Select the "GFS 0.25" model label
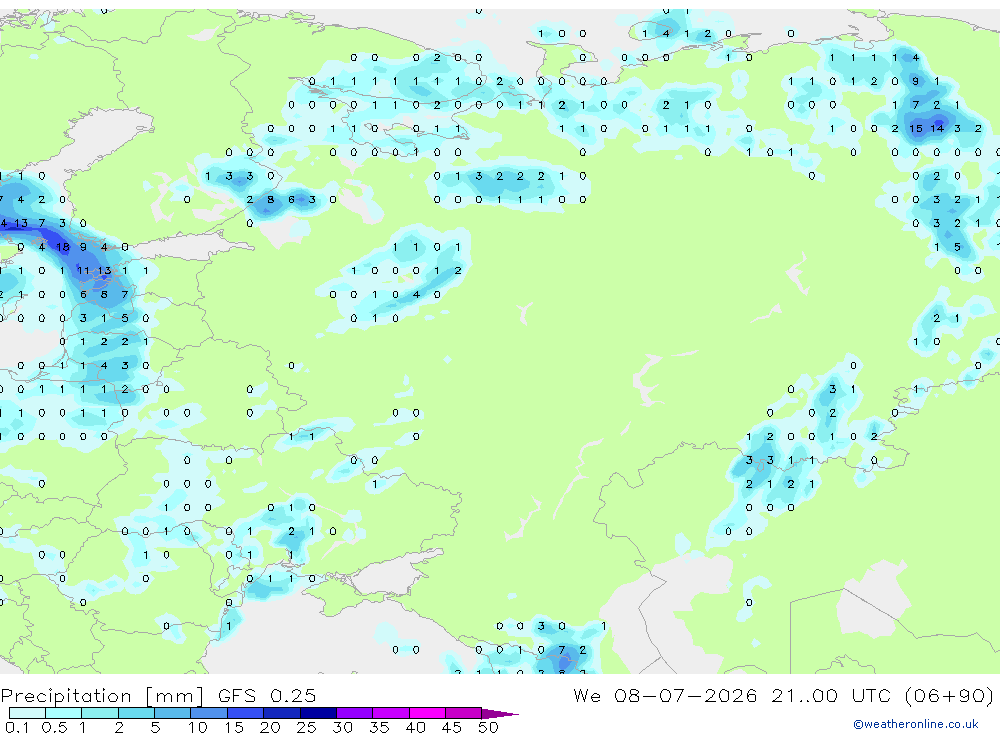 point(267,695)
